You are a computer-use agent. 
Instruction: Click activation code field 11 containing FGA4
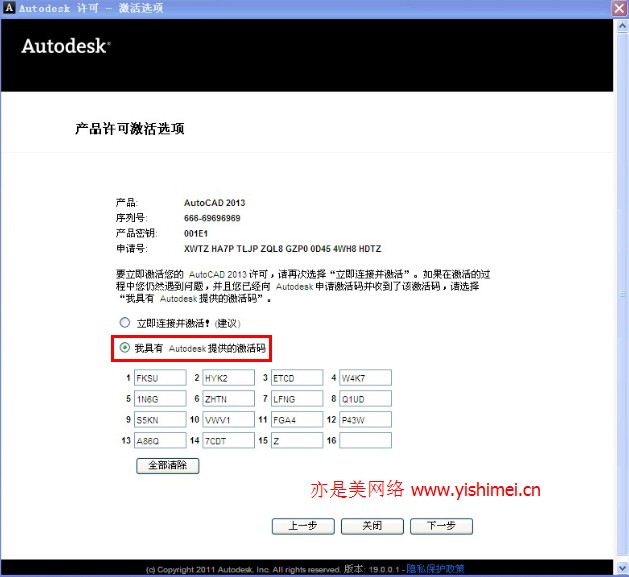[297, 420]
